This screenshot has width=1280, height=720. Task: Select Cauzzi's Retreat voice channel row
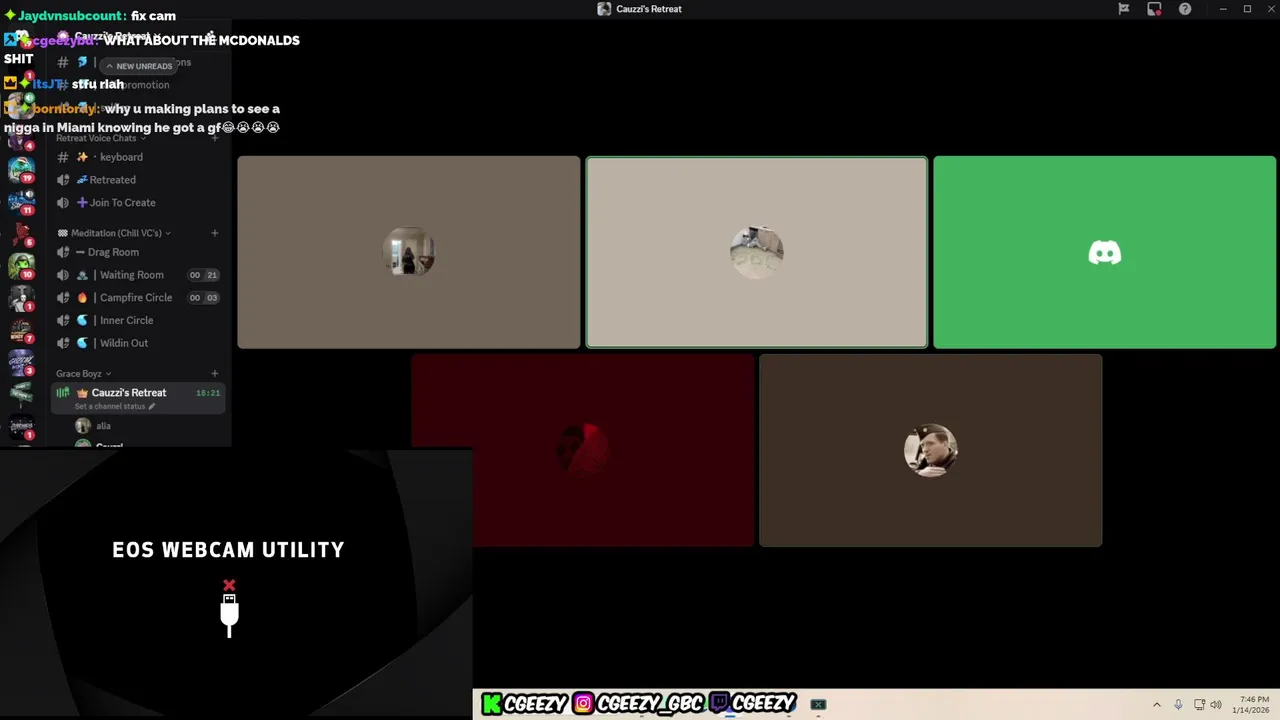point(138,398)
